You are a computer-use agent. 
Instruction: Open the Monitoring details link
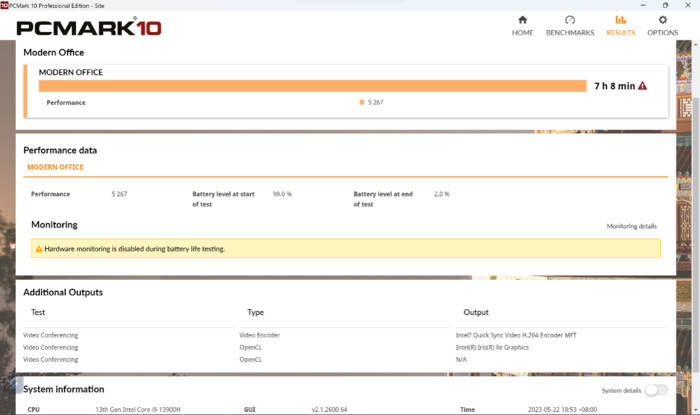(x=631, y=226)
